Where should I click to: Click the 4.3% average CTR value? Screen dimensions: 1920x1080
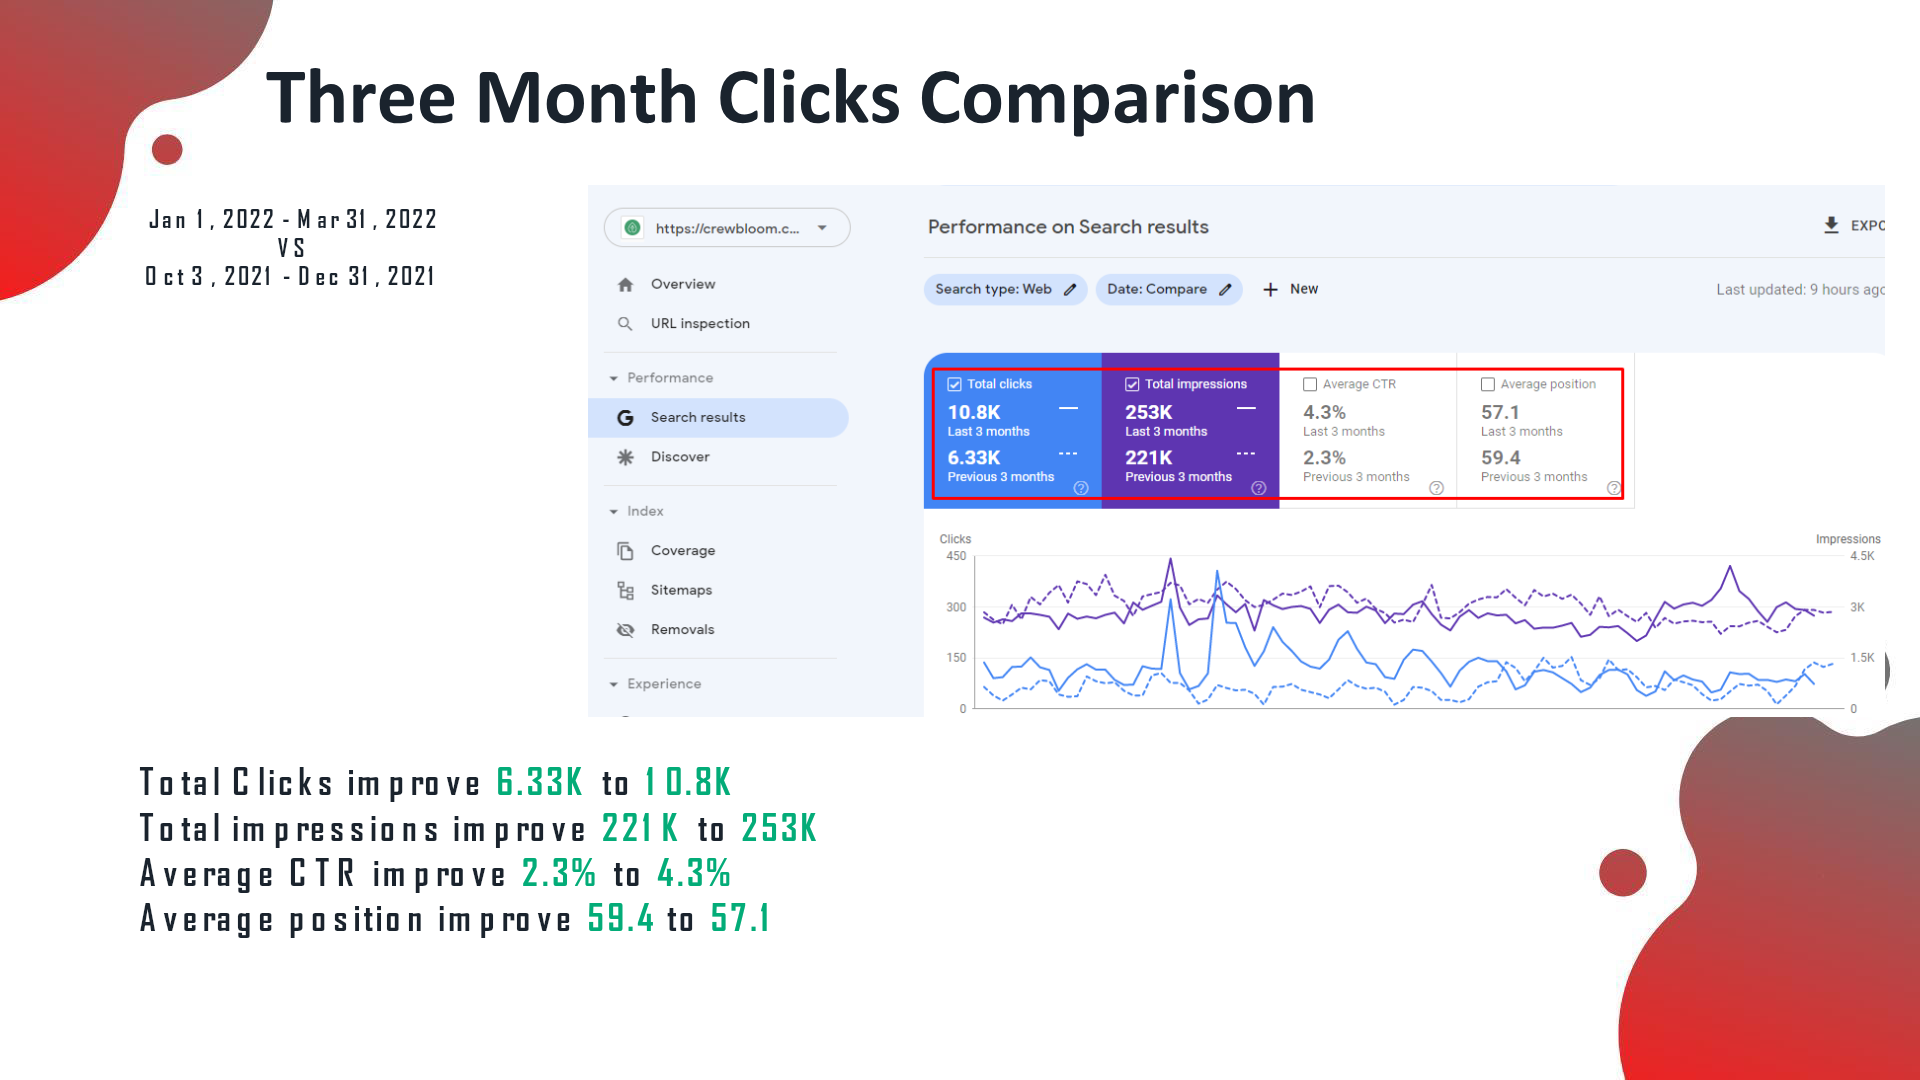pos(1324,413)
